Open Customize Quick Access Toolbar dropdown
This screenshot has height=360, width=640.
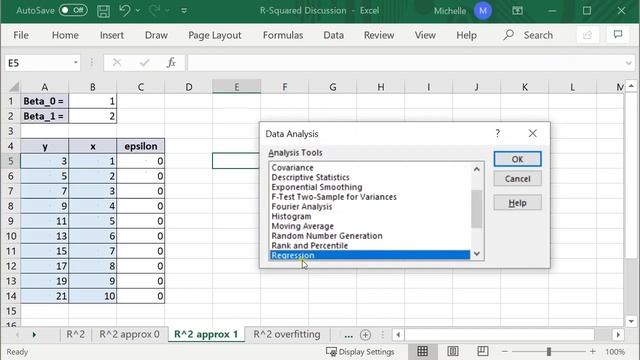[x=184, y=11]
